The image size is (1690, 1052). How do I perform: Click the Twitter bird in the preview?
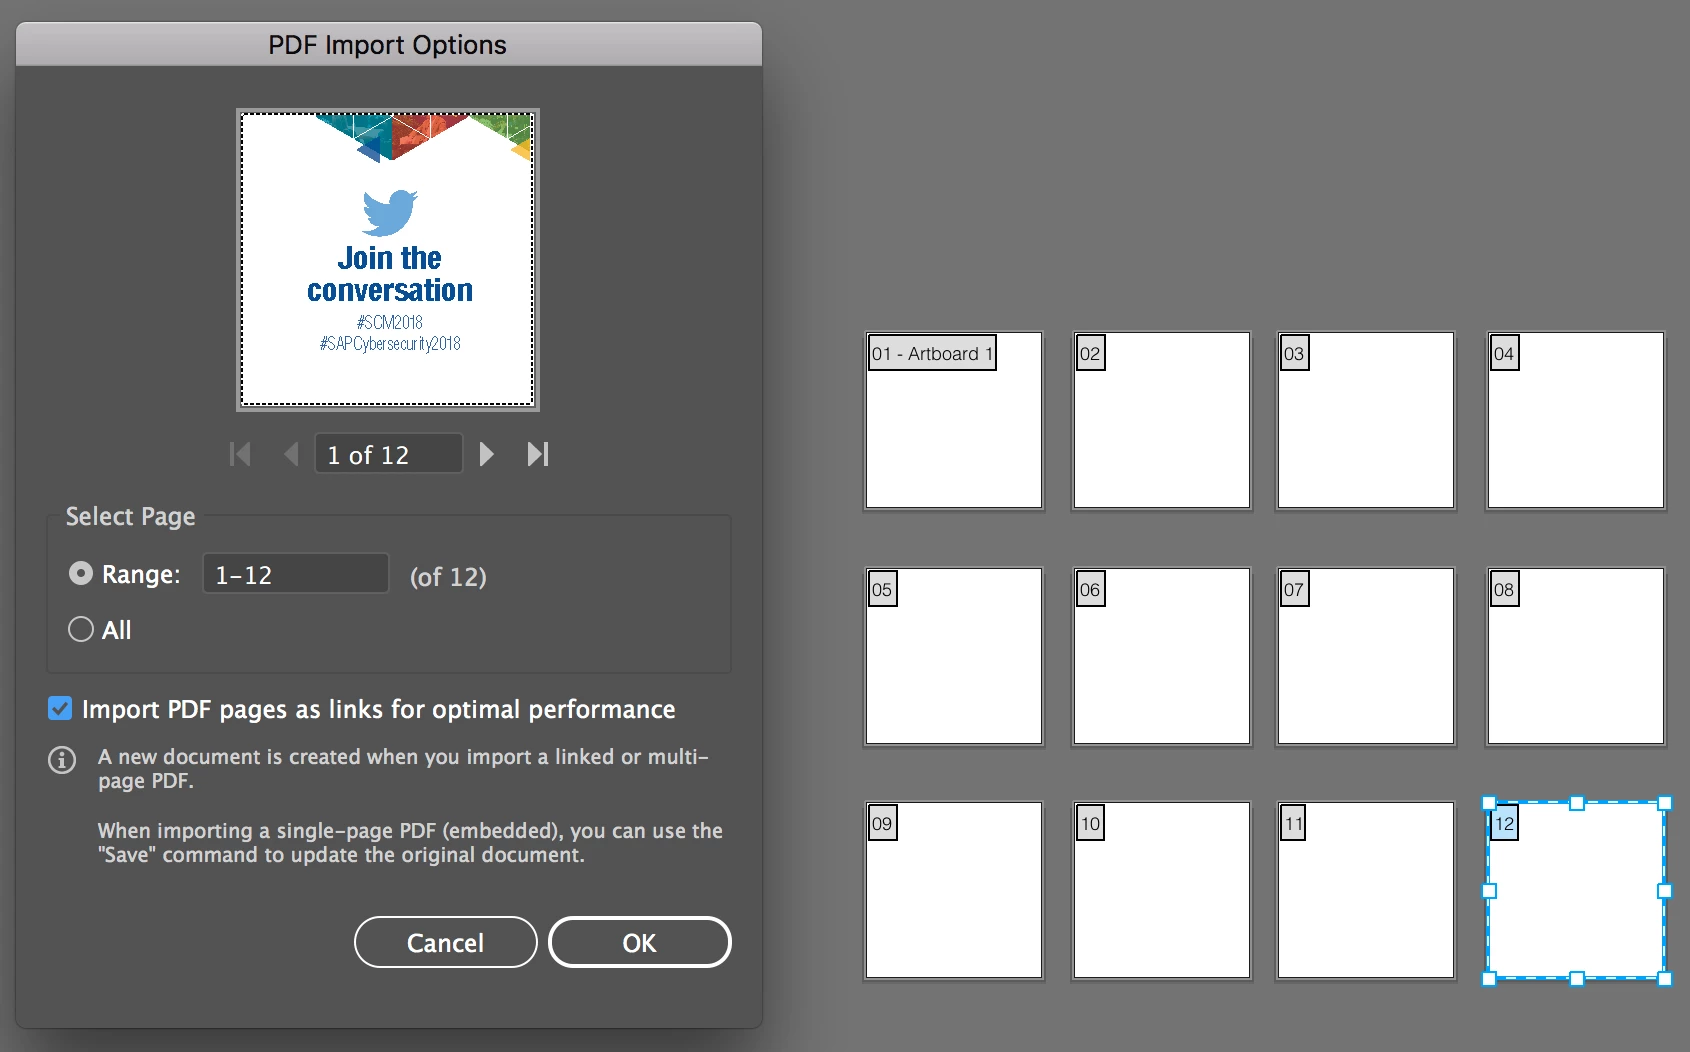(x=390, y=212)
